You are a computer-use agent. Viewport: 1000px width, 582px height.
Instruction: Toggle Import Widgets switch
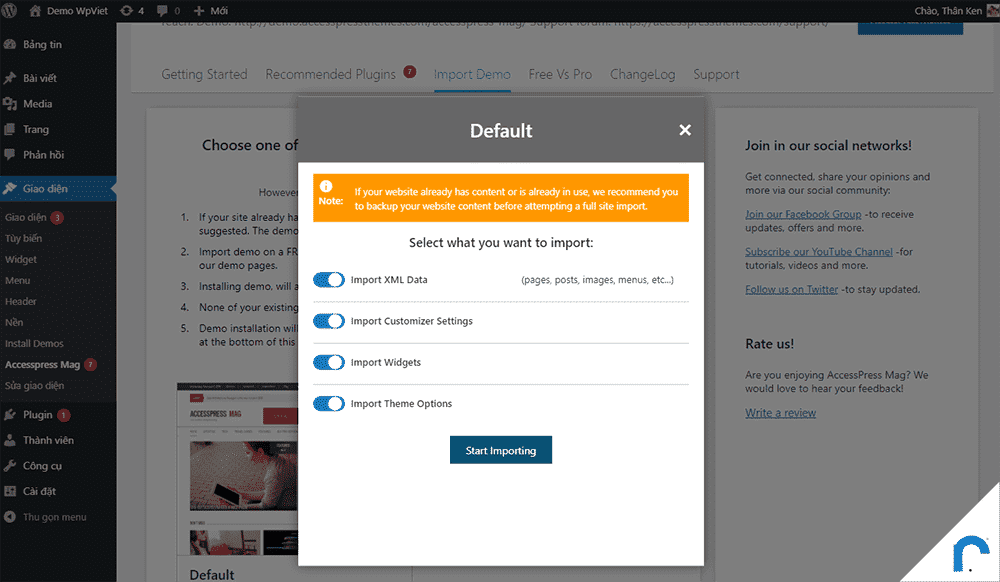[x=328, y=362]
